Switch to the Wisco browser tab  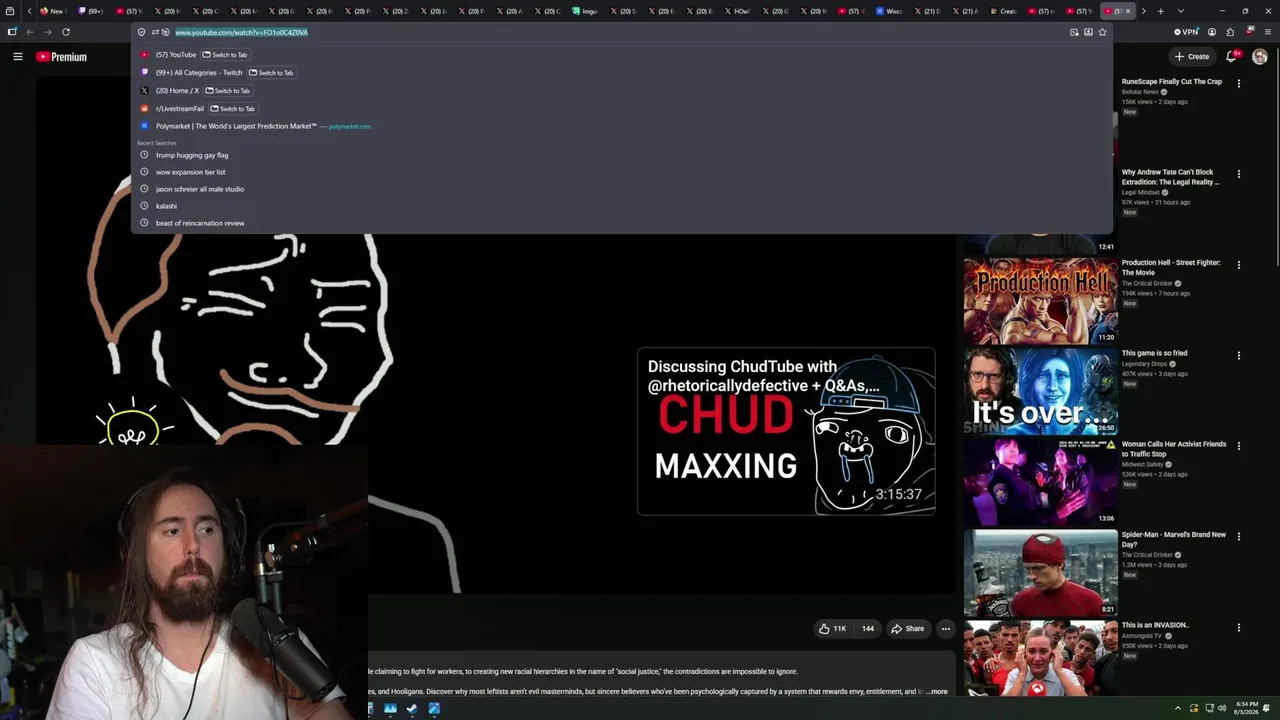(x=889, y=11)
